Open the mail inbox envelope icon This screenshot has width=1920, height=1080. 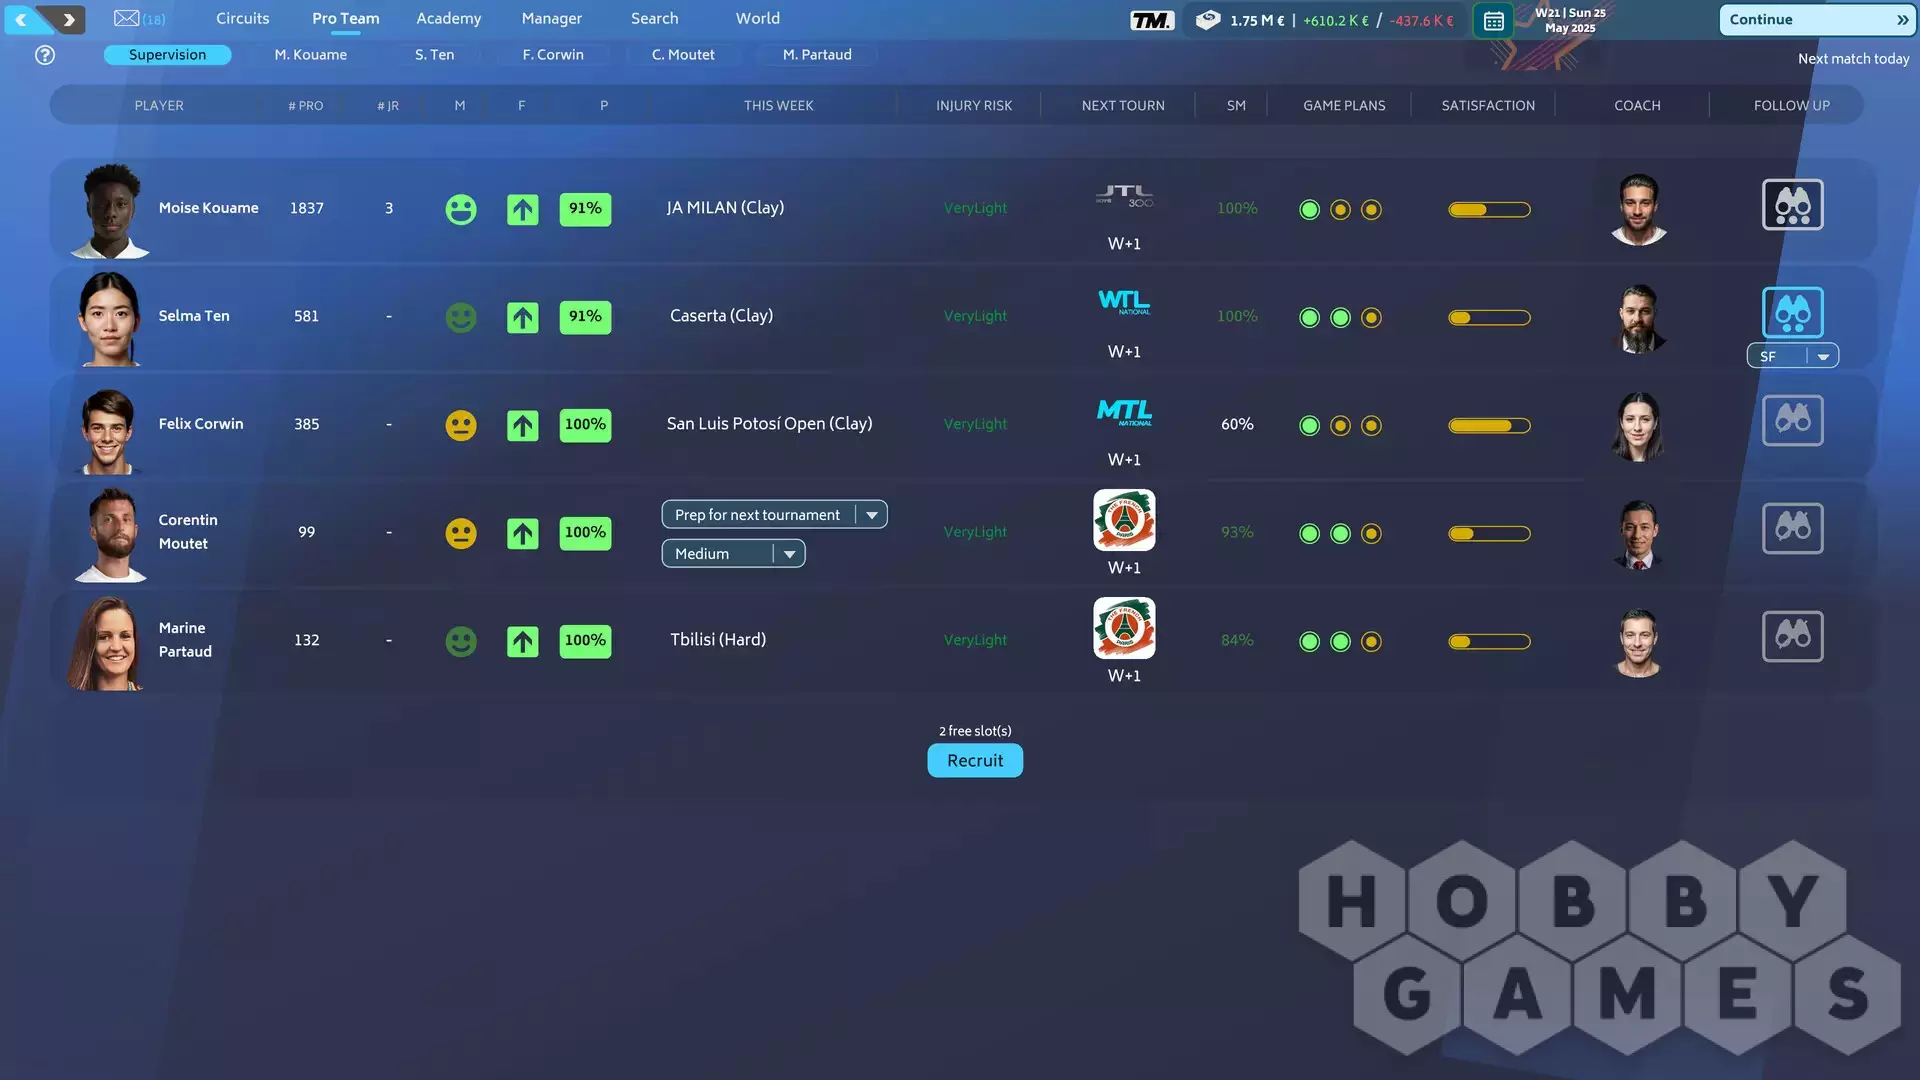tap(127, 18)
